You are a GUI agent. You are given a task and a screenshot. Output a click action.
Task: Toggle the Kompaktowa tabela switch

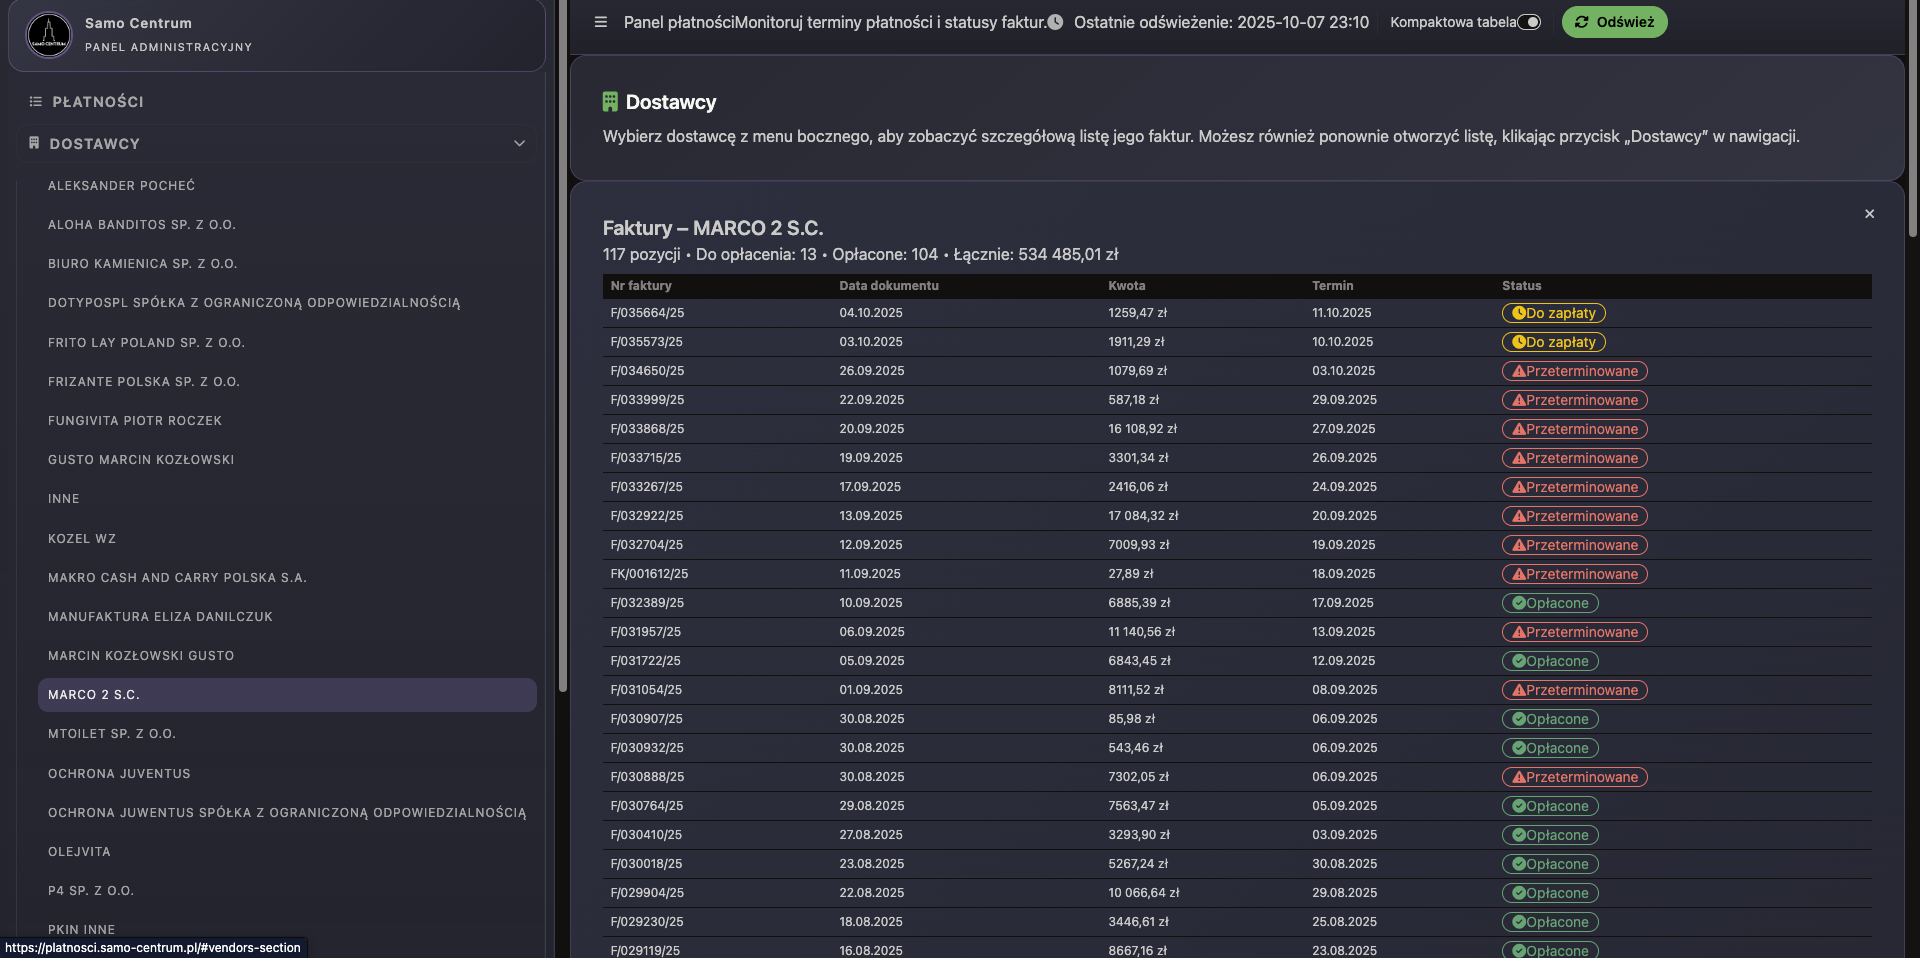click(x=1529, y=22)
